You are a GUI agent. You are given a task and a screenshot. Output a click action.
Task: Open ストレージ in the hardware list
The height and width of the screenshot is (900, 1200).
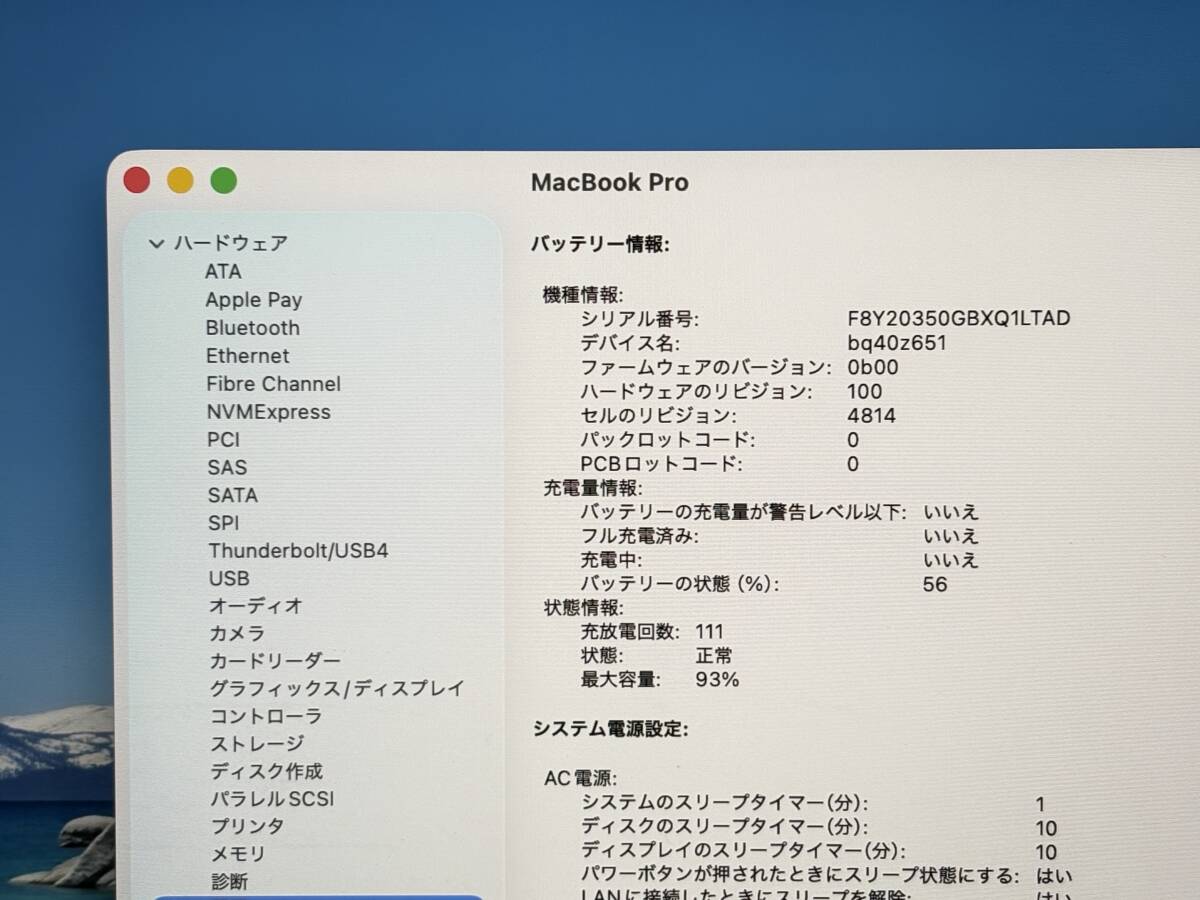pyautogui.click(x=257, y=744)
